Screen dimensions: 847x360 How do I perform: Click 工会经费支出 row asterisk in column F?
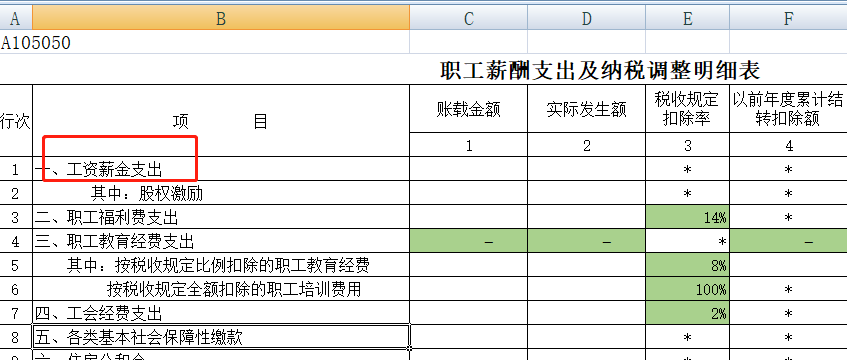788,312
